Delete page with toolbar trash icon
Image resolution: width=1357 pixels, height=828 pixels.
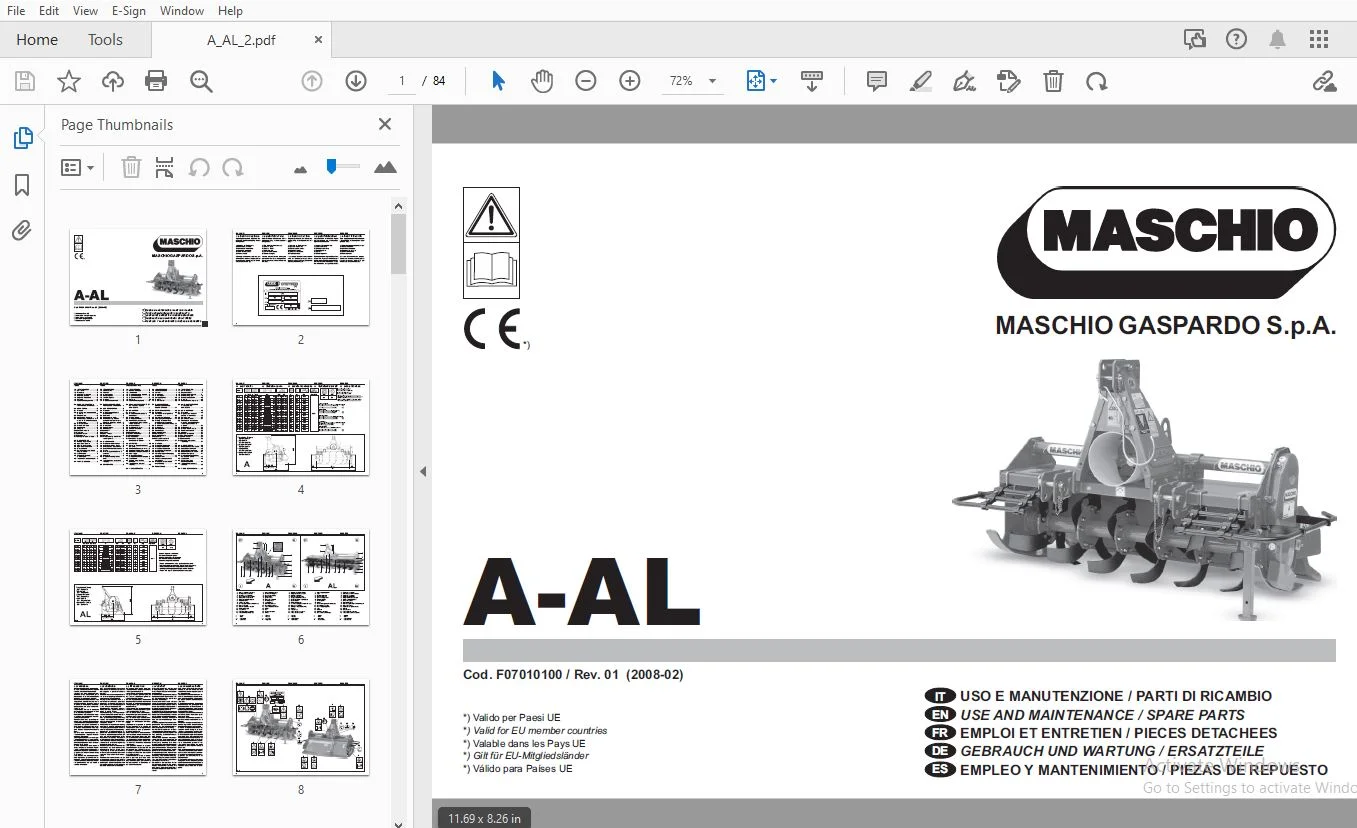tap(1053, 82)
